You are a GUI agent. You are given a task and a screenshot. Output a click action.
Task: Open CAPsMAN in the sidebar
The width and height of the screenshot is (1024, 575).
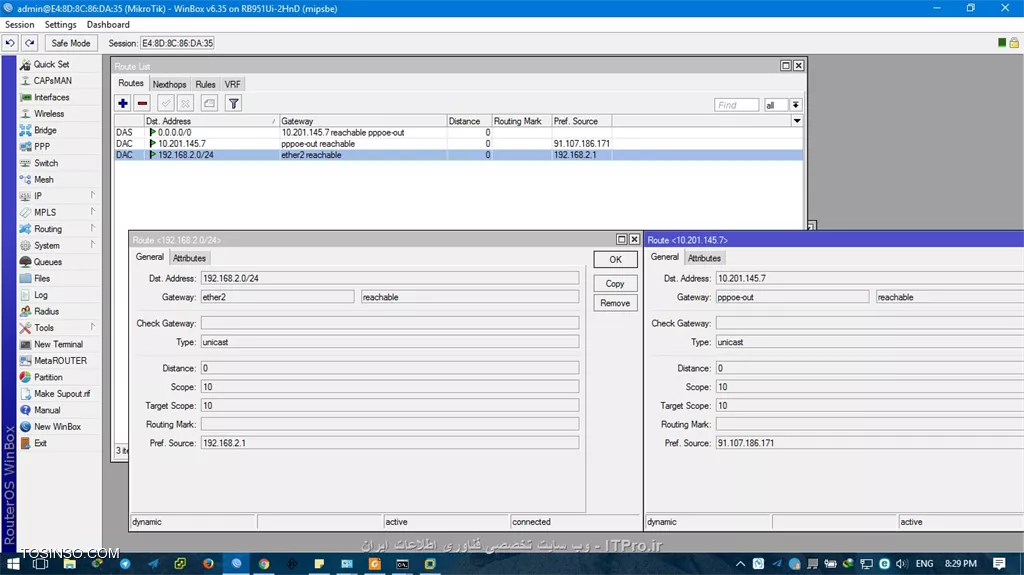(52, 80)
